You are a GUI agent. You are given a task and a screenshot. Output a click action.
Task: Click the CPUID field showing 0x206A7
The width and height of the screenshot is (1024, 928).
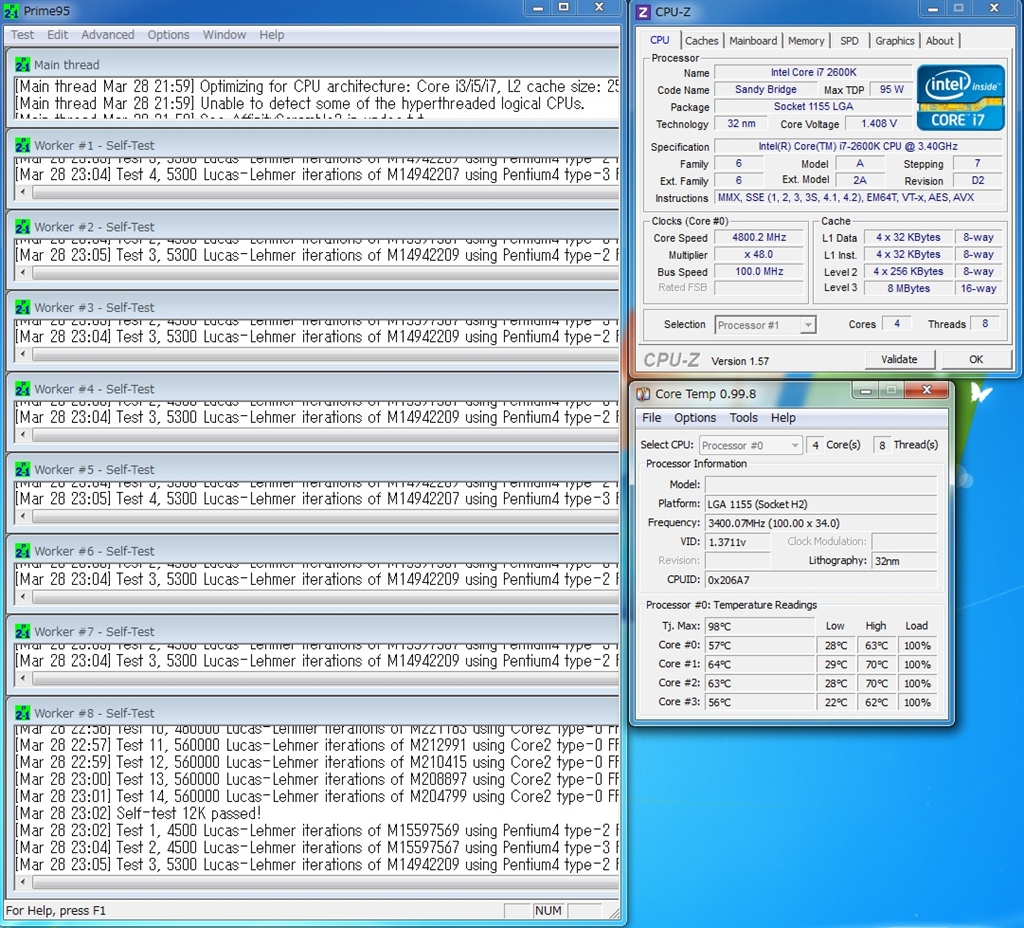tap(821, 580)
